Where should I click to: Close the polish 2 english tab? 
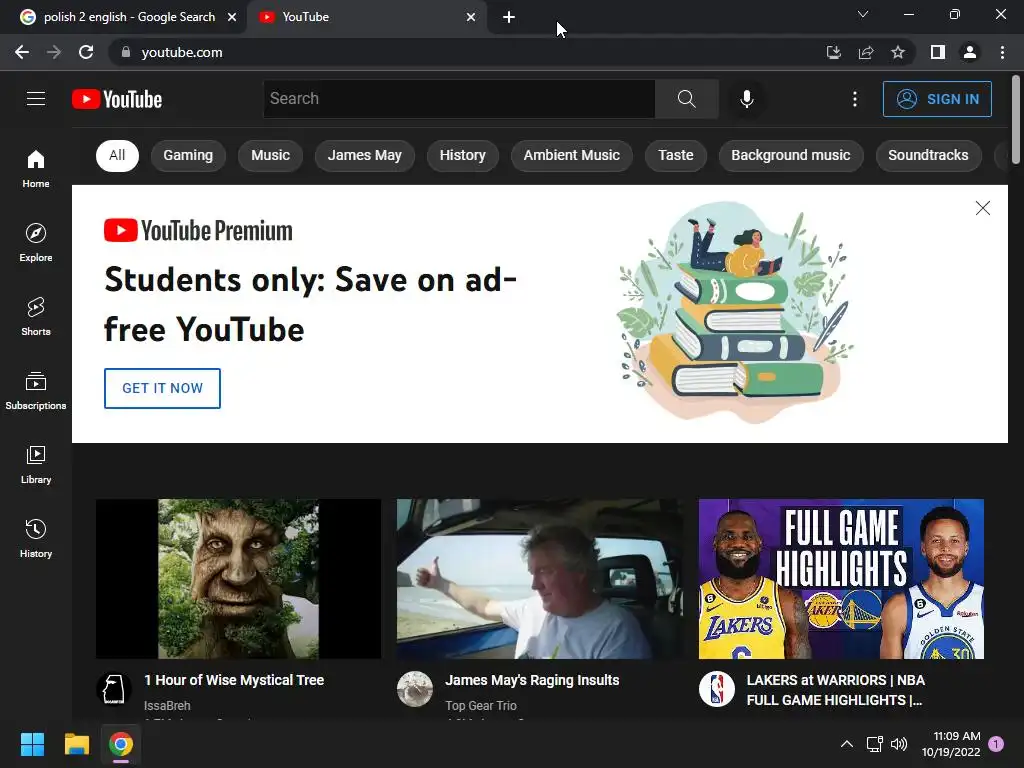pos(232,18)
